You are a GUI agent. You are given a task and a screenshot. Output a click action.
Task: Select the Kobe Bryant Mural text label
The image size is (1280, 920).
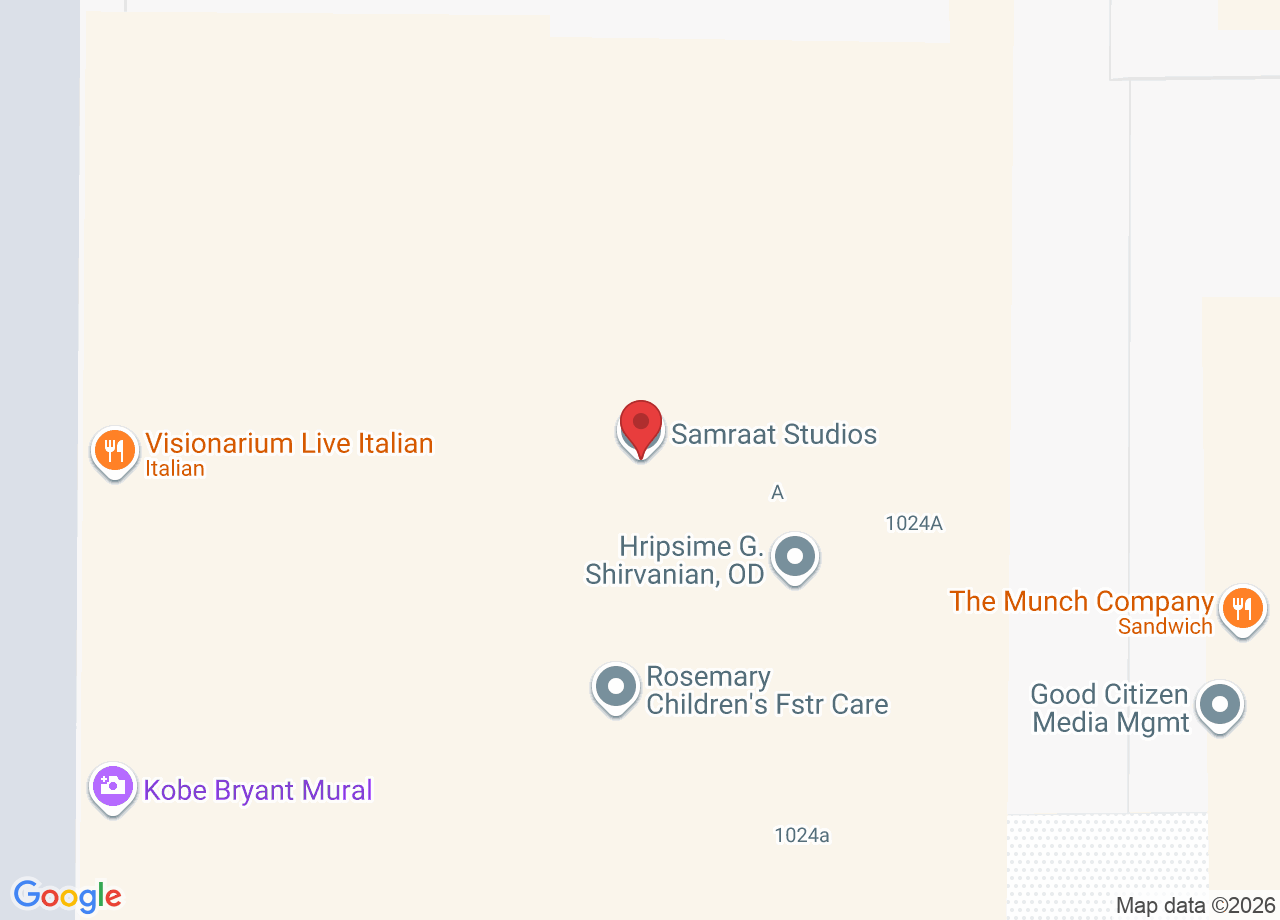click(x=258, y=790)
